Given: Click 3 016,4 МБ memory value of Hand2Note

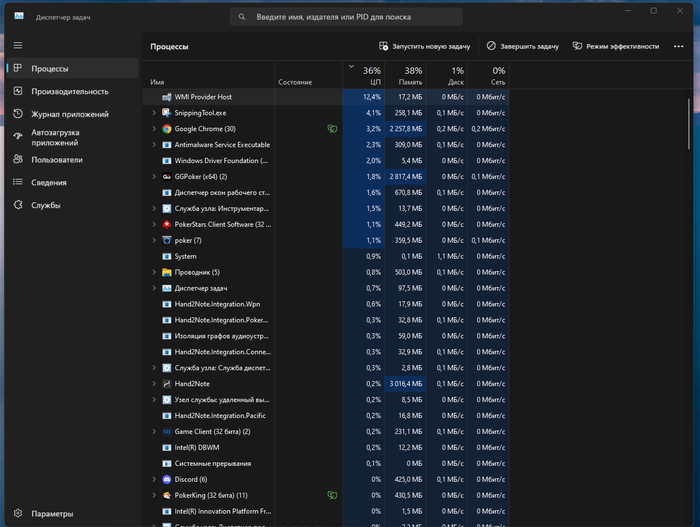Looking at the screenshot, I should point(405,384).
